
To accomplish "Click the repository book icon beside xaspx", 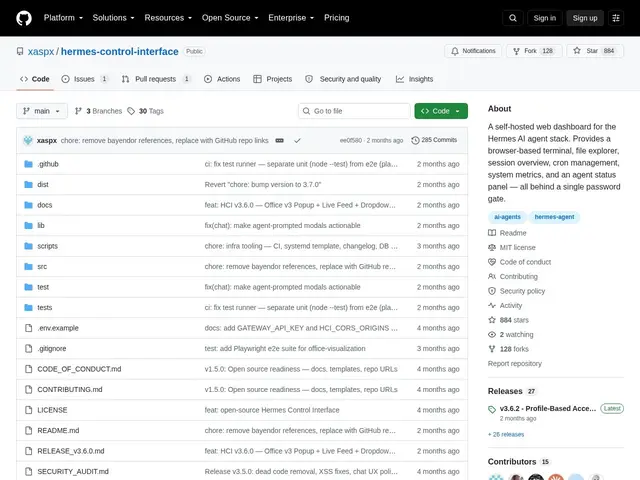I will (x=20, y=51).
